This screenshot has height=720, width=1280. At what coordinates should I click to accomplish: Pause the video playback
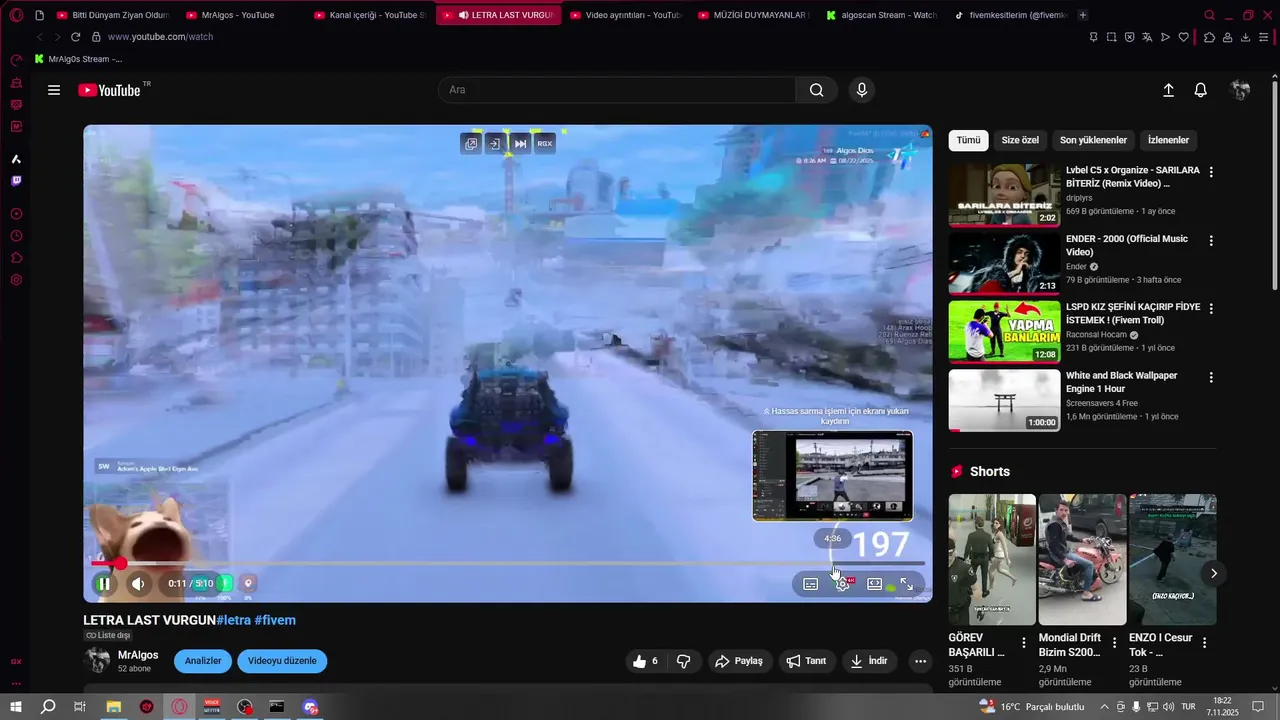click(104, 584)
